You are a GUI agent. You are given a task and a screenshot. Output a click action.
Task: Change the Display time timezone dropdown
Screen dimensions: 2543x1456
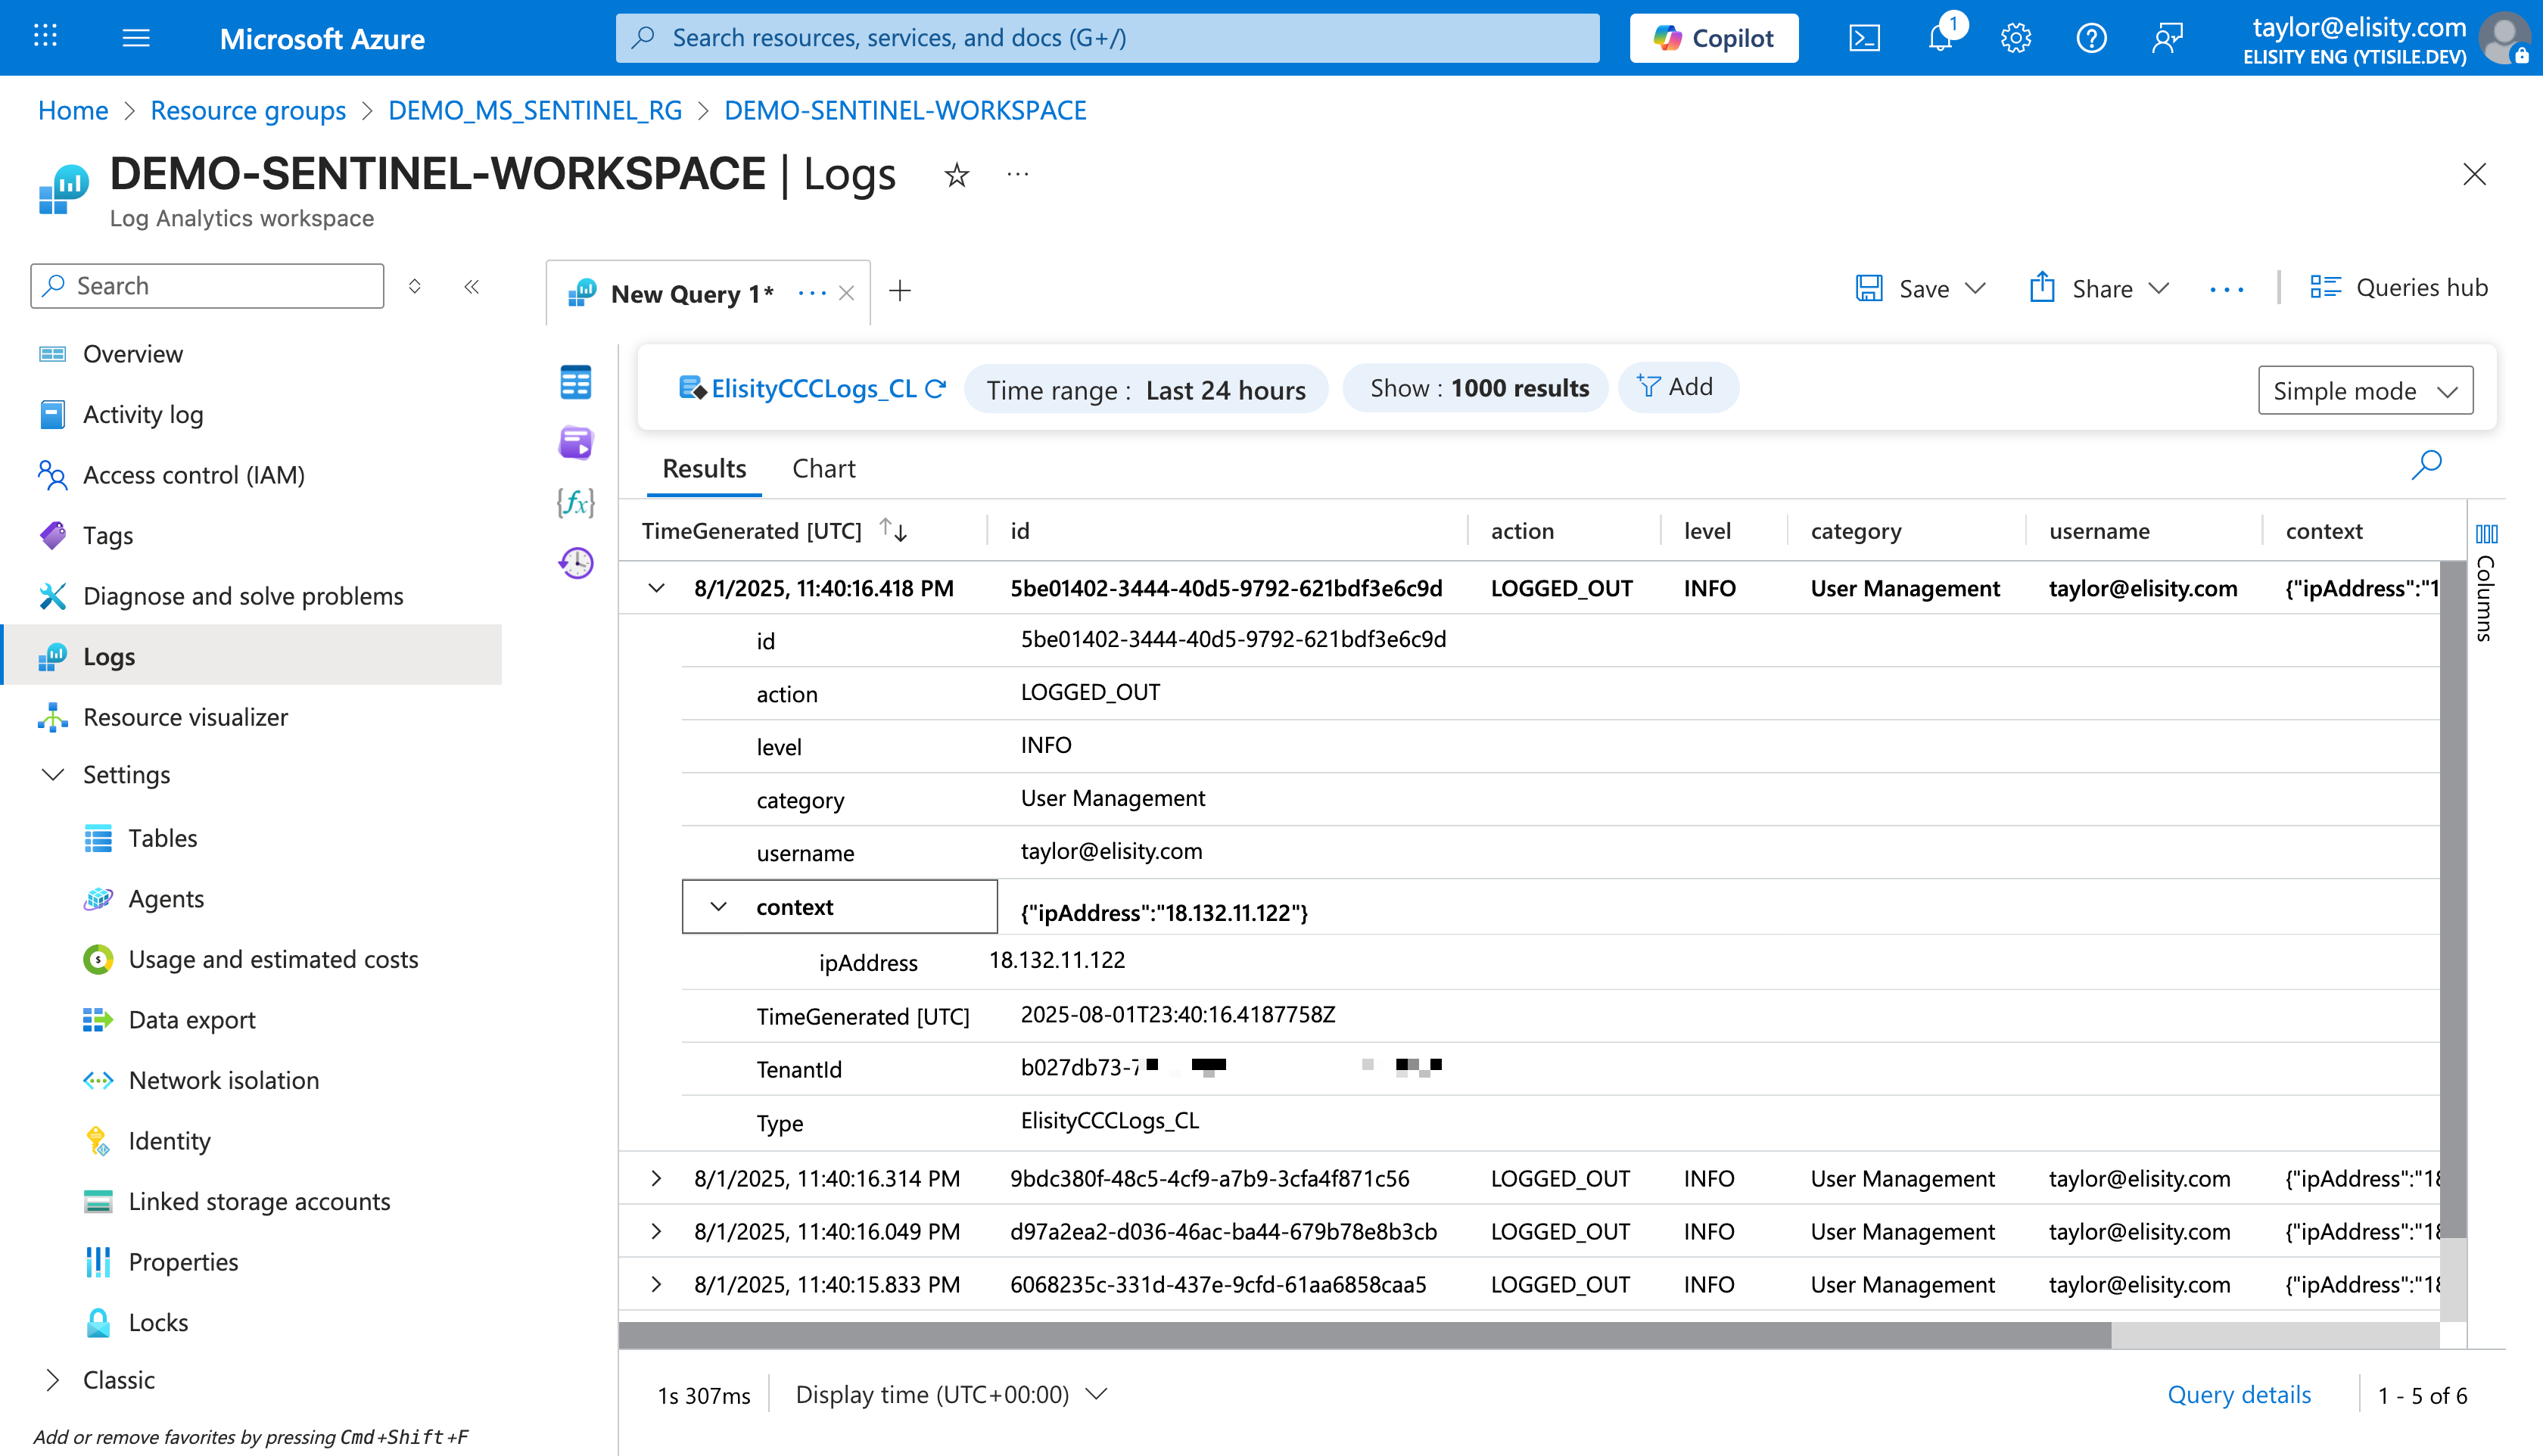[x=951, y=1394]
